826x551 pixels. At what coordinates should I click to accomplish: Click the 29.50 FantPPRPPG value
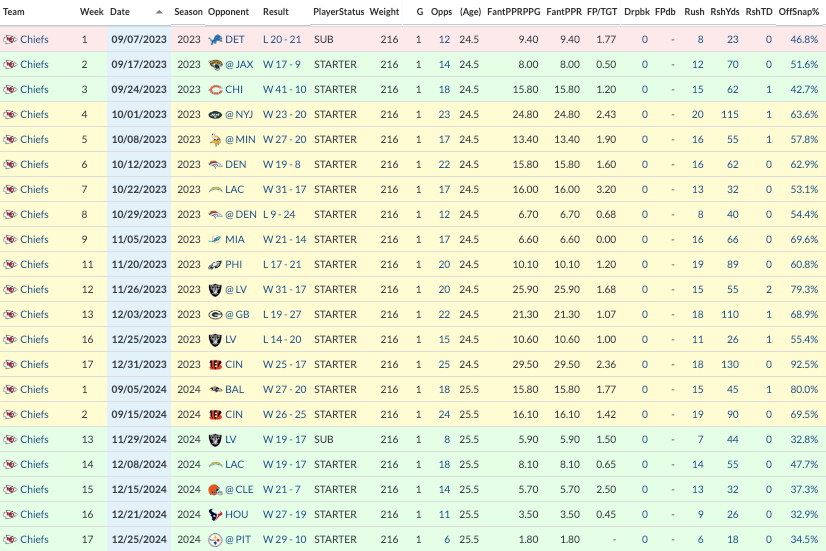click(525, 365)
